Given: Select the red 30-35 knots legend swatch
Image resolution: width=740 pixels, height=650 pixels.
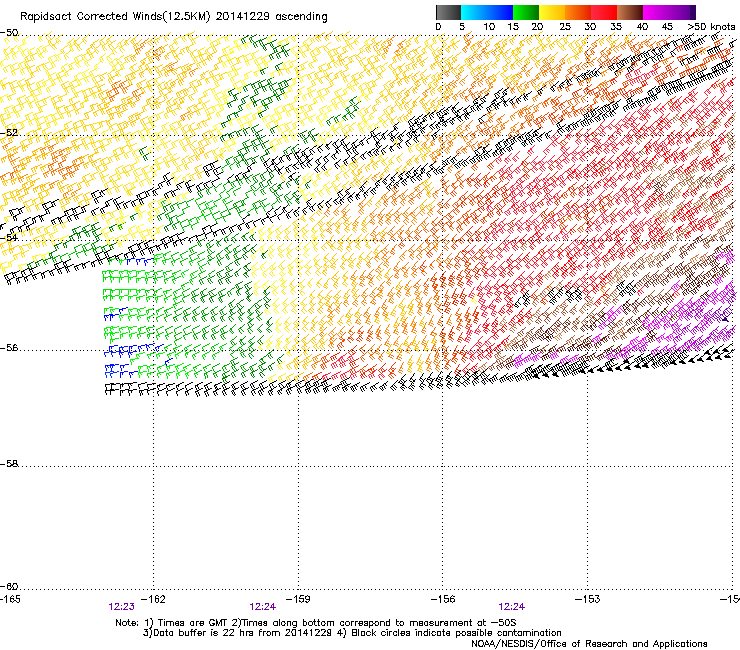Looking at the screenshot, I should [604, 12].
